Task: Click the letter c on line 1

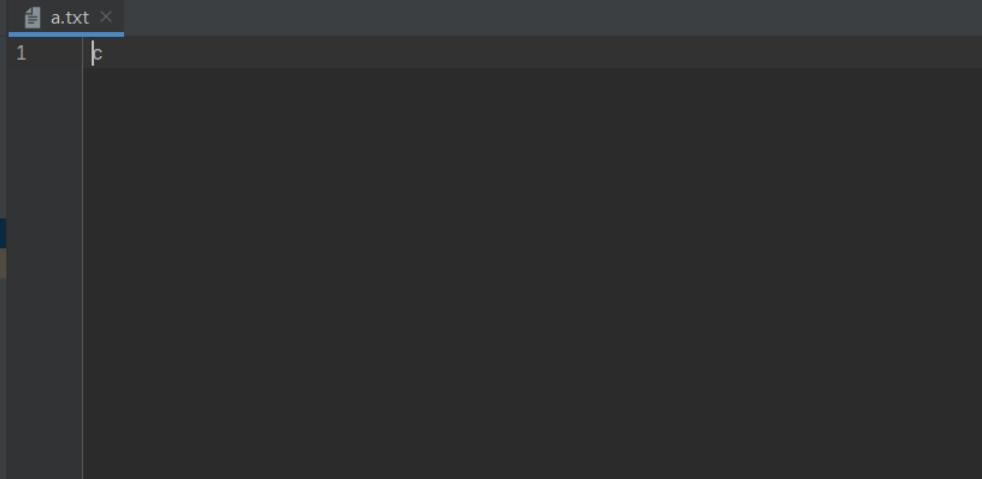Action: pyautogui.click(x=98, y=54)
